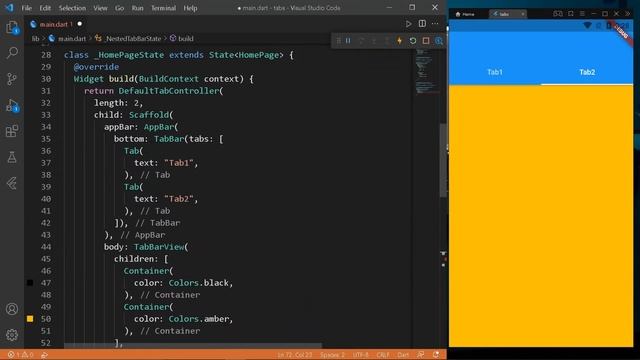Image resolution: width=640 pixels, height=360 pixels.
Task: Click the hamburger menu in emulator title bar
Action: (x=582, y=14)
